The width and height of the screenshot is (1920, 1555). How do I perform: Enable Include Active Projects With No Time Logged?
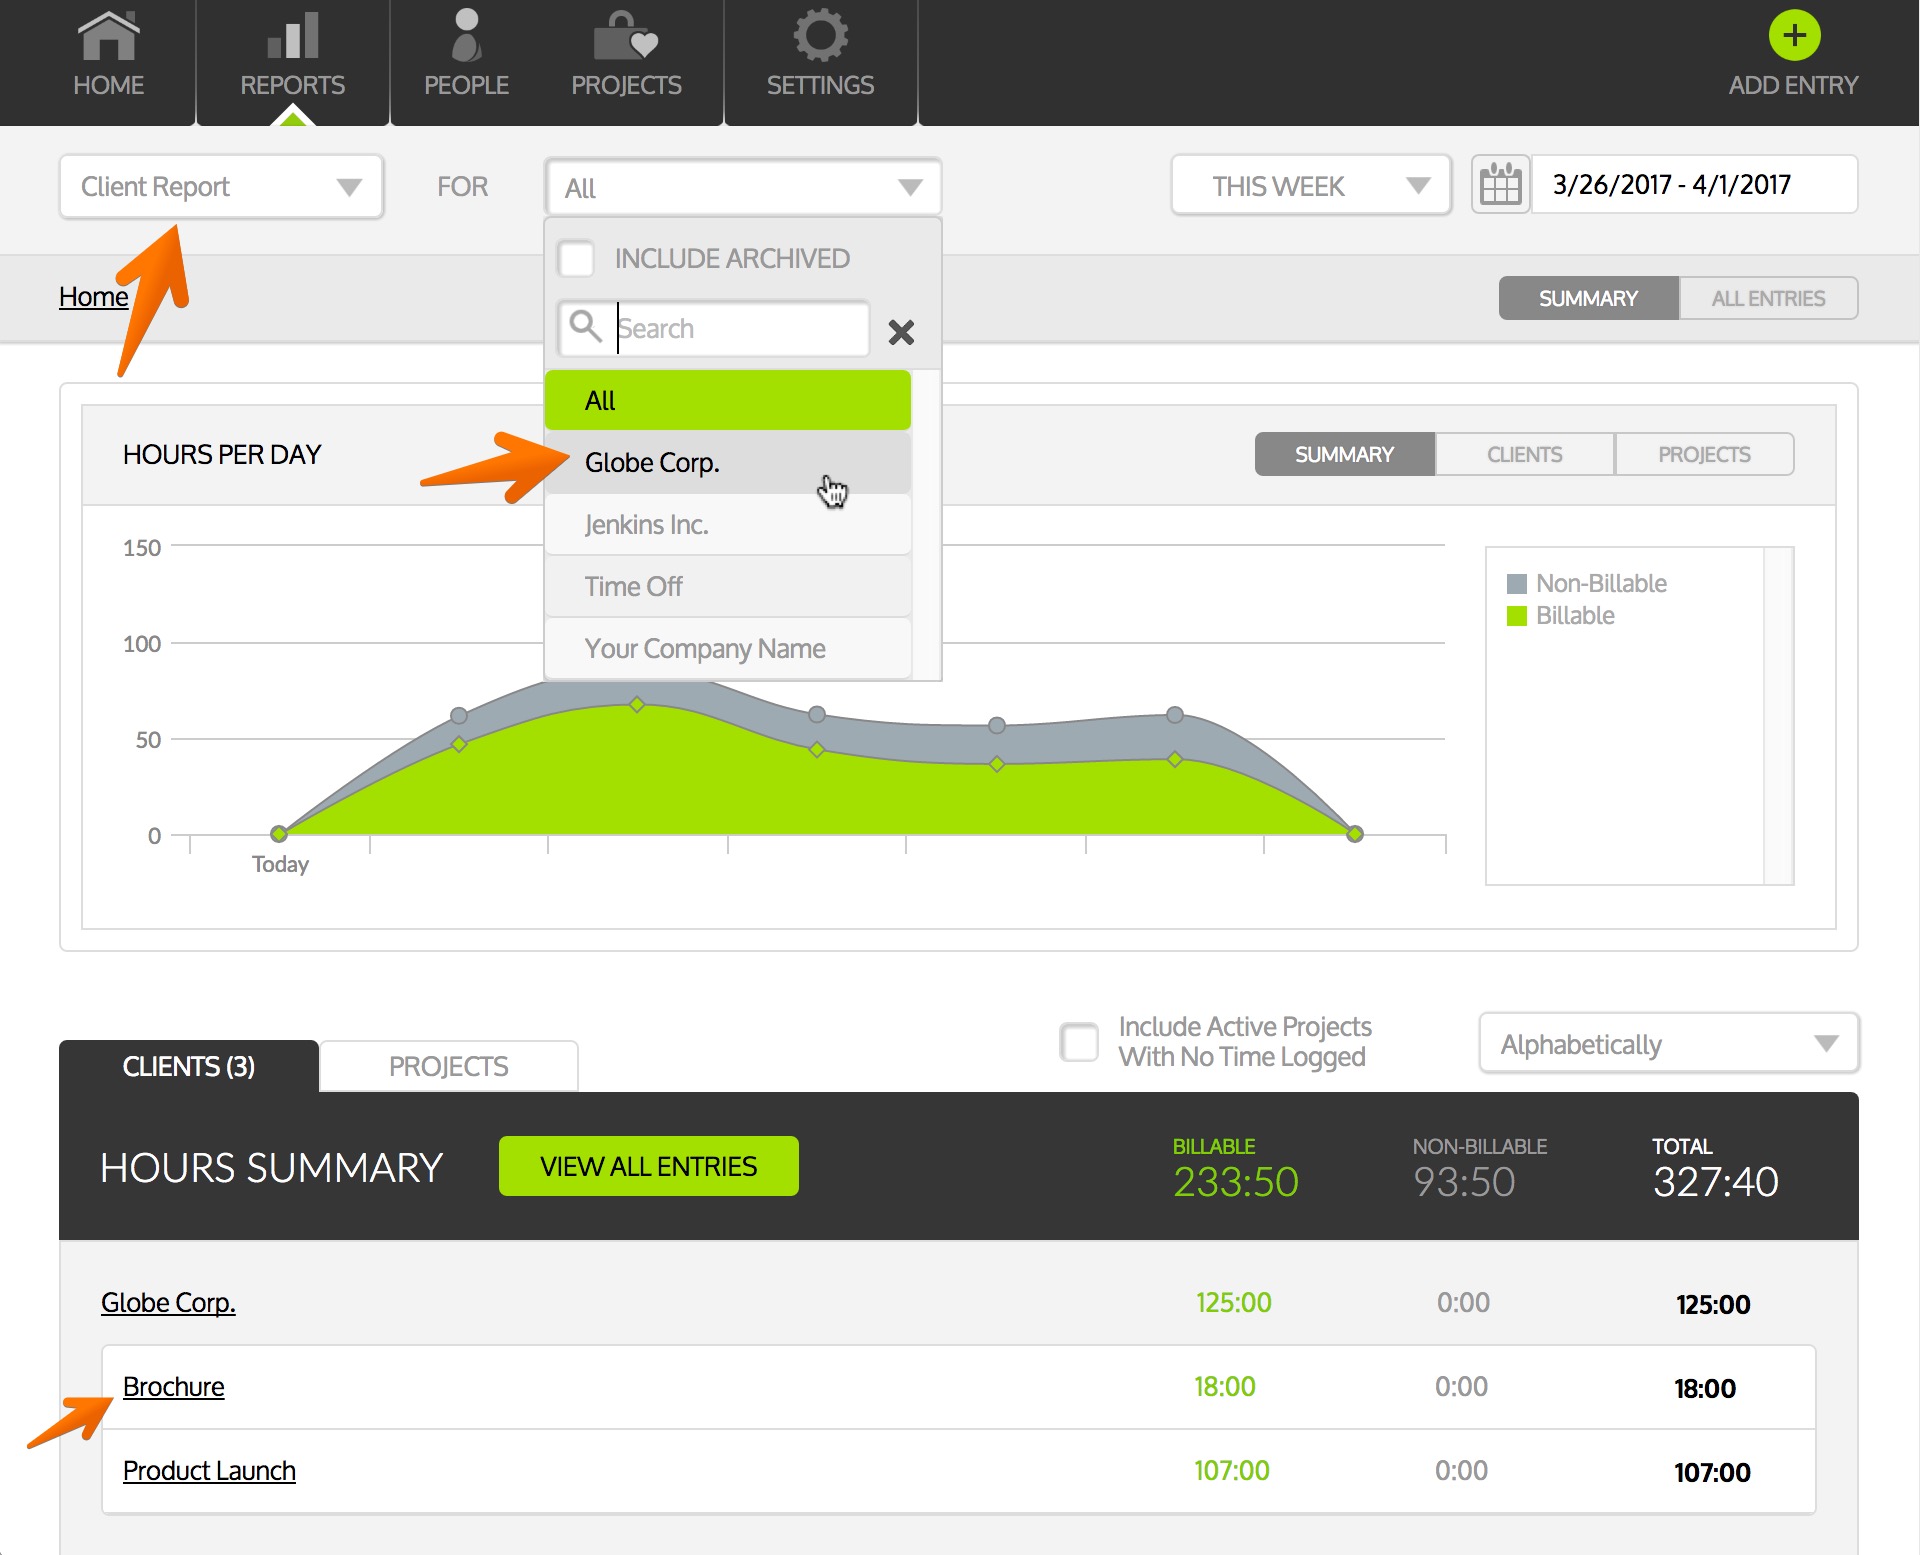[1079, 1042]
